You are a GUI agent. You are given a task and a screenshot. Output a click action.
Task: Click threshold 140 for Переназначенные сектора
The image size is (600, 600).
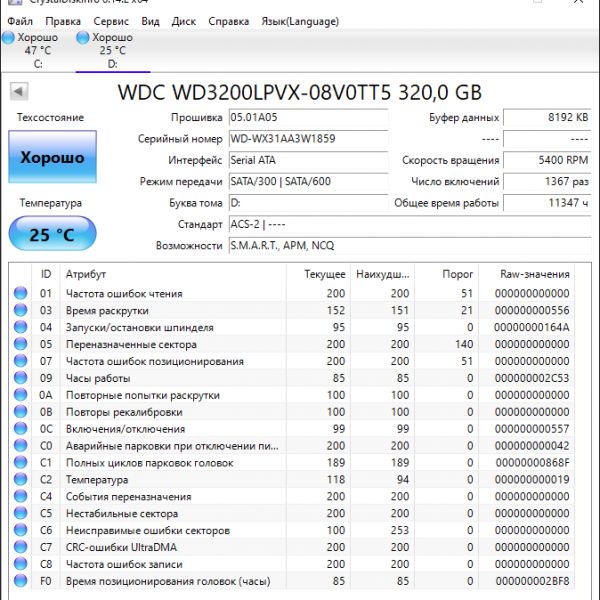tap(464, 344)
